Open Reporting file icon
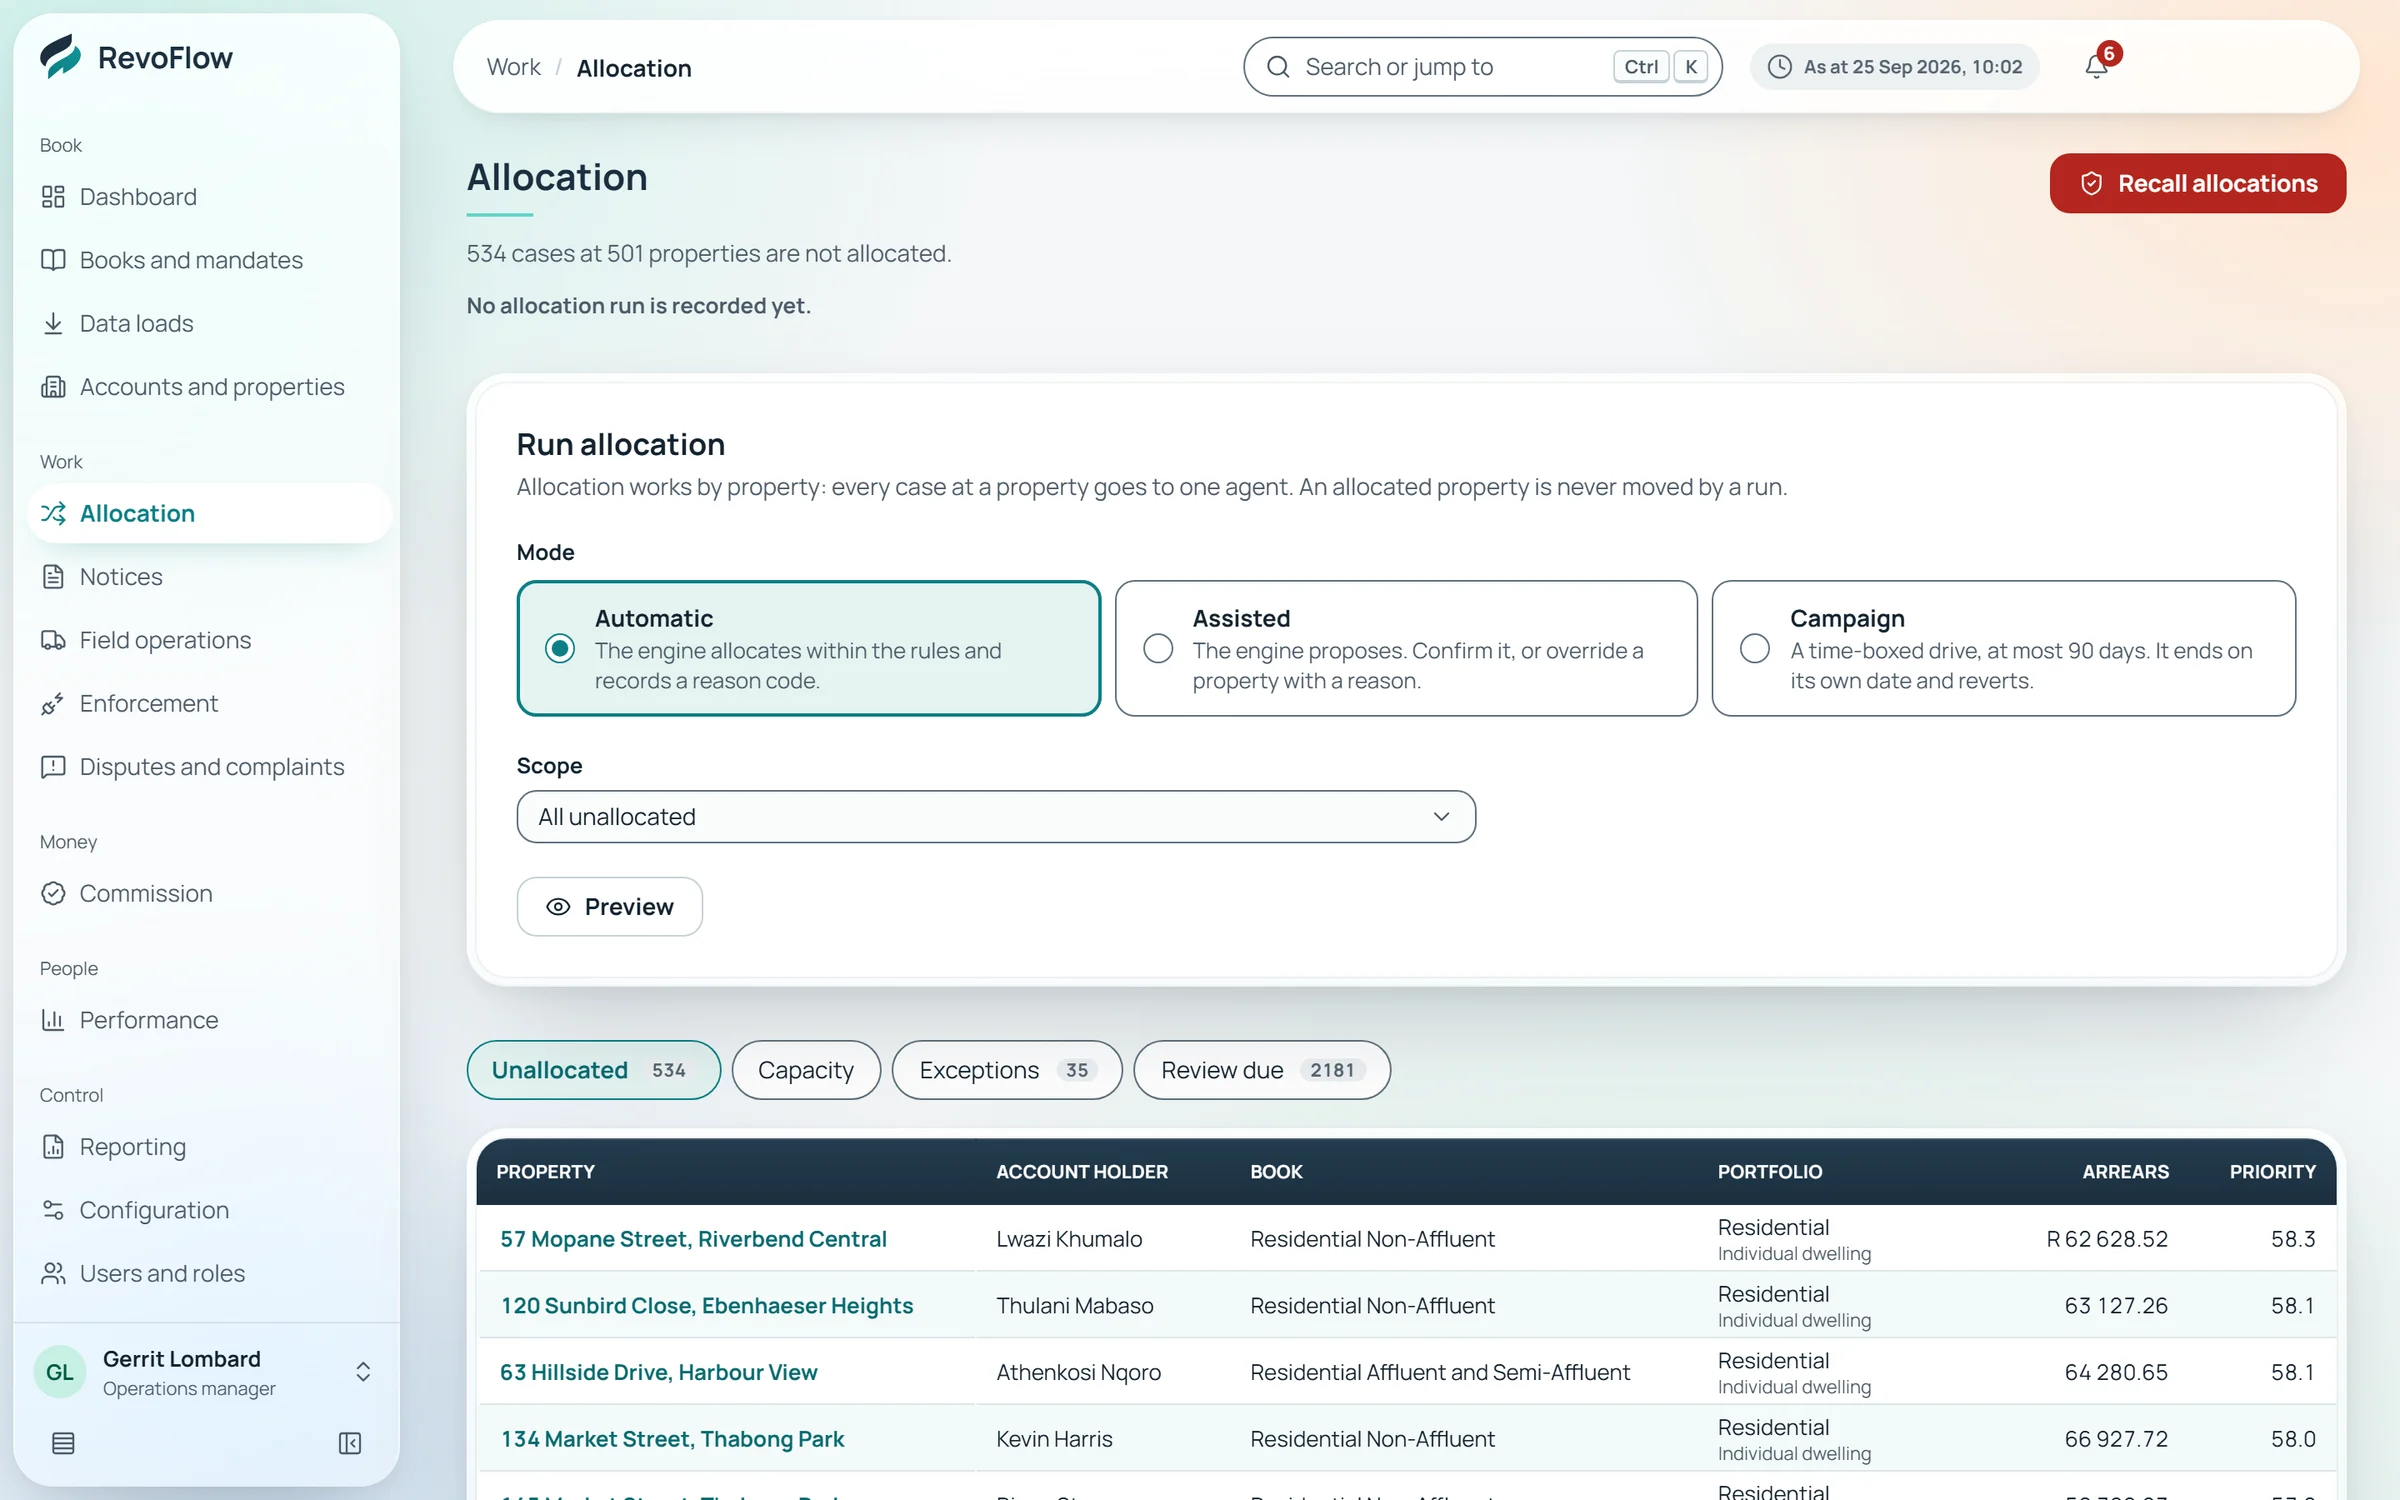The image size is (2400, 1500). coord(53,1147)
